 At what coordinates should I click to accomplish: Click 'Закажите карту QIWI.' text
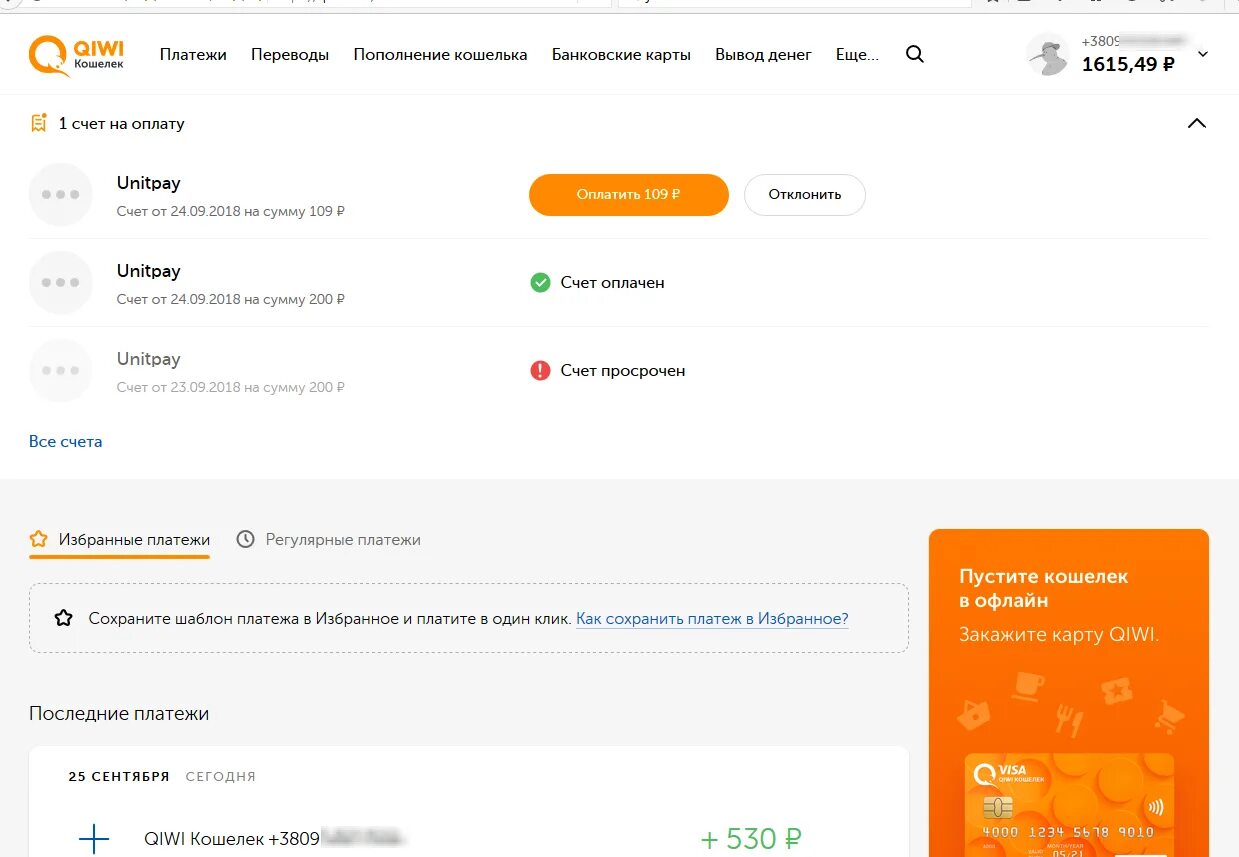click(x=1059, y=634)
